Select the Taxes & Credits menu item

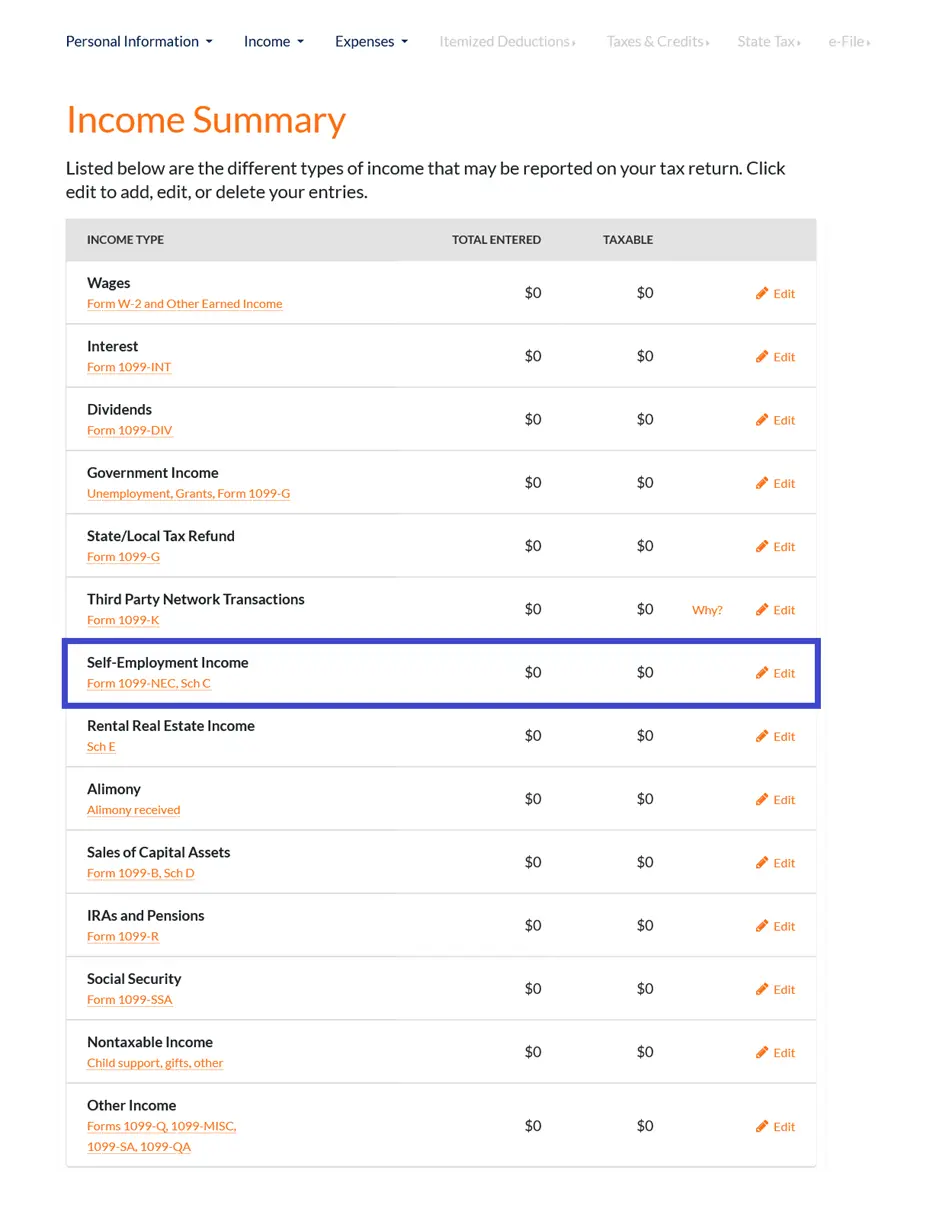click(x=657, y=42)
